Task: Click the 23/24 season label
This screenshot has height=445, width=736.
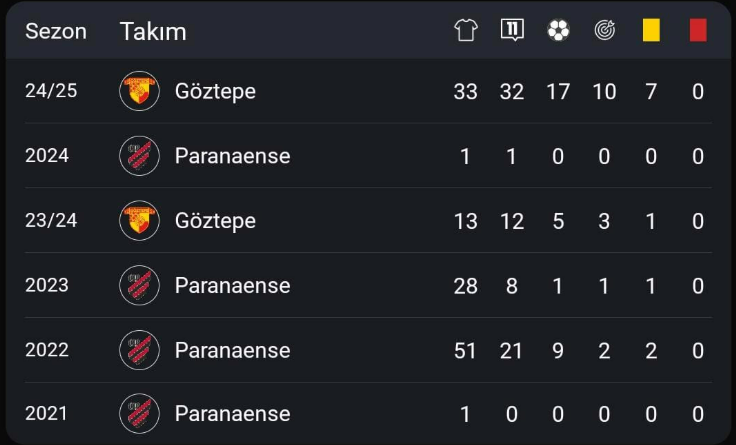Action: 51,221
